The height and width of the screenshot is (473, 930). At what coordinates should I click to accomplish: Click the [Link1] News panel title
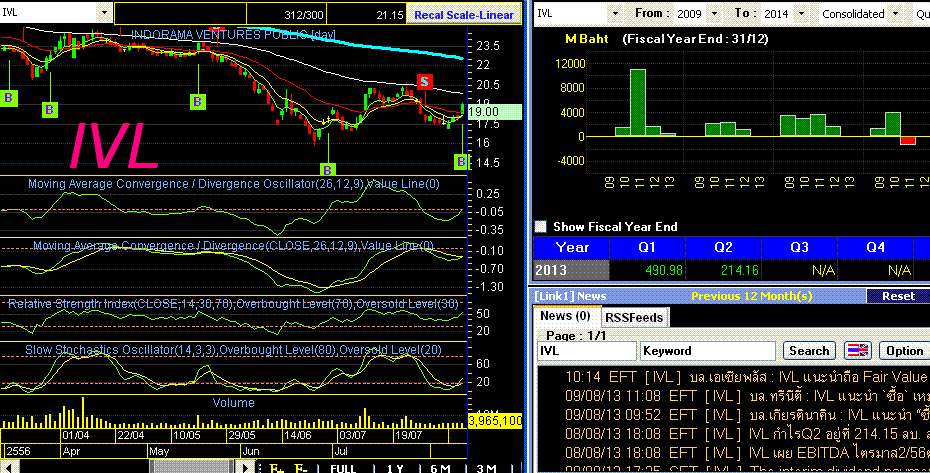tap(570, 296)
